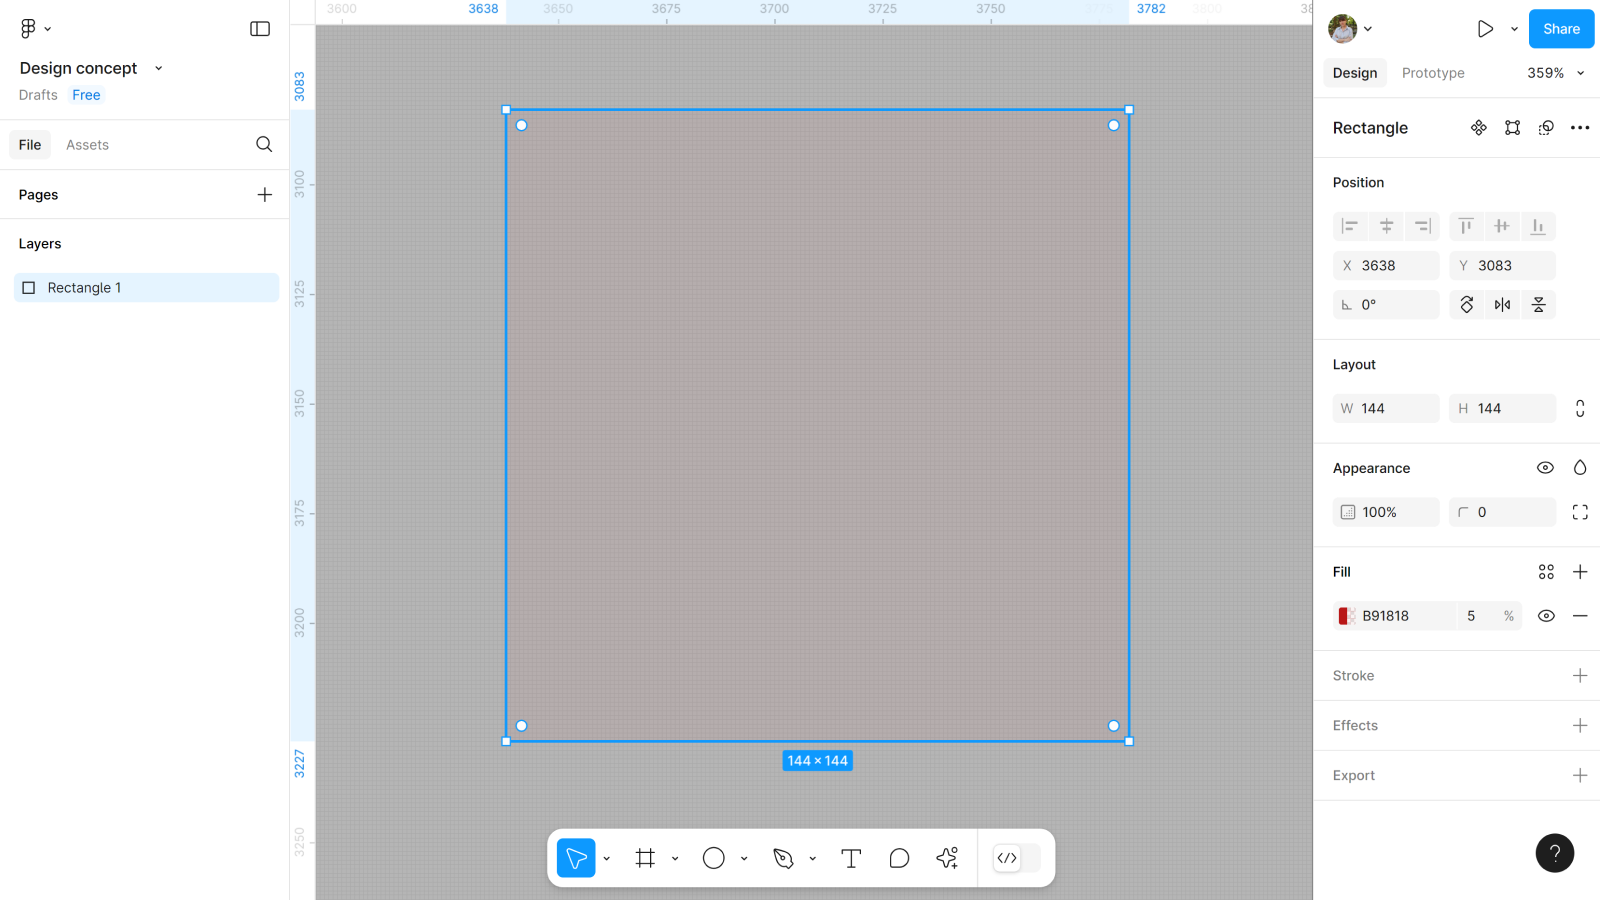1600x900 pixels.
Task: Open the 359% zoom dropdown
Action: (1555, 73)
